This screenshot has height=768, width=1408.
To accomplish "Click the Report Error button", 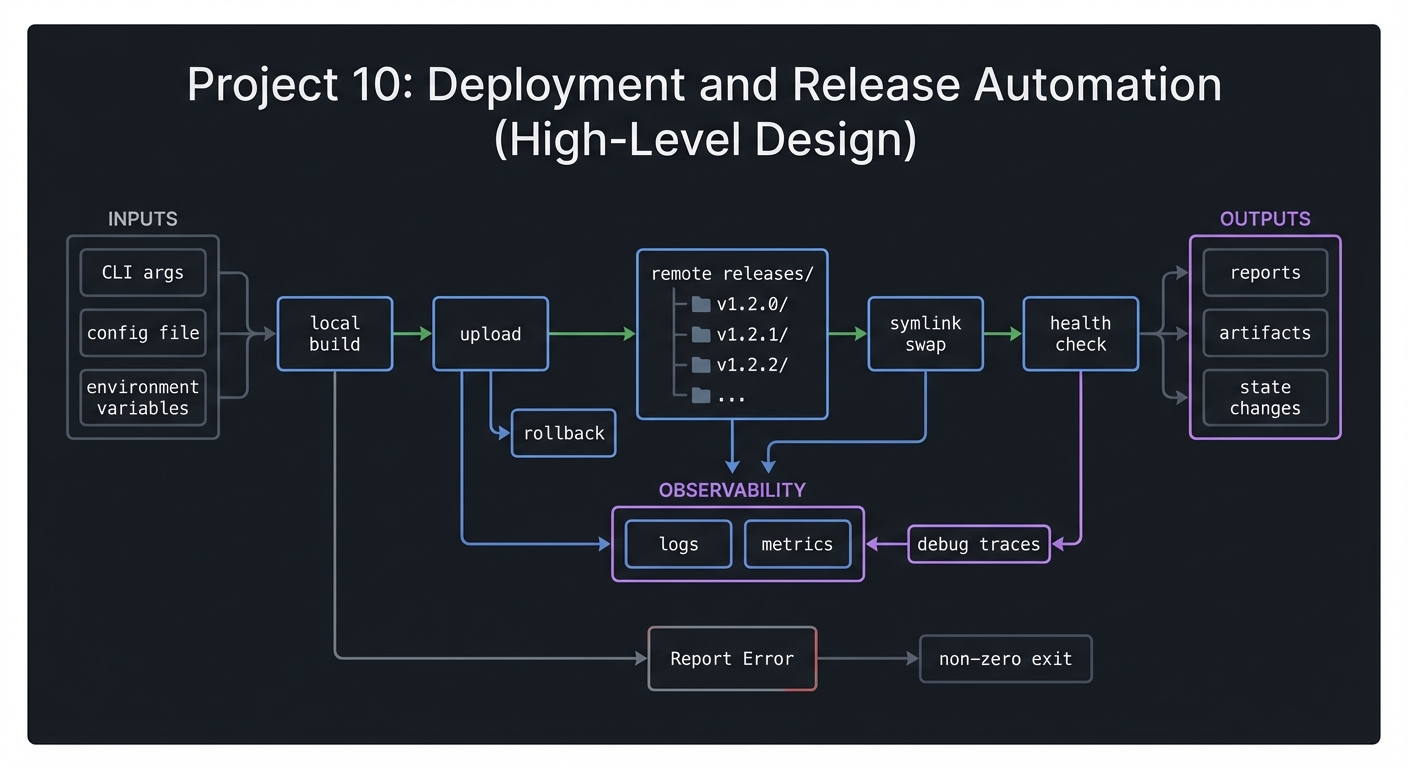I will (732, 658).
